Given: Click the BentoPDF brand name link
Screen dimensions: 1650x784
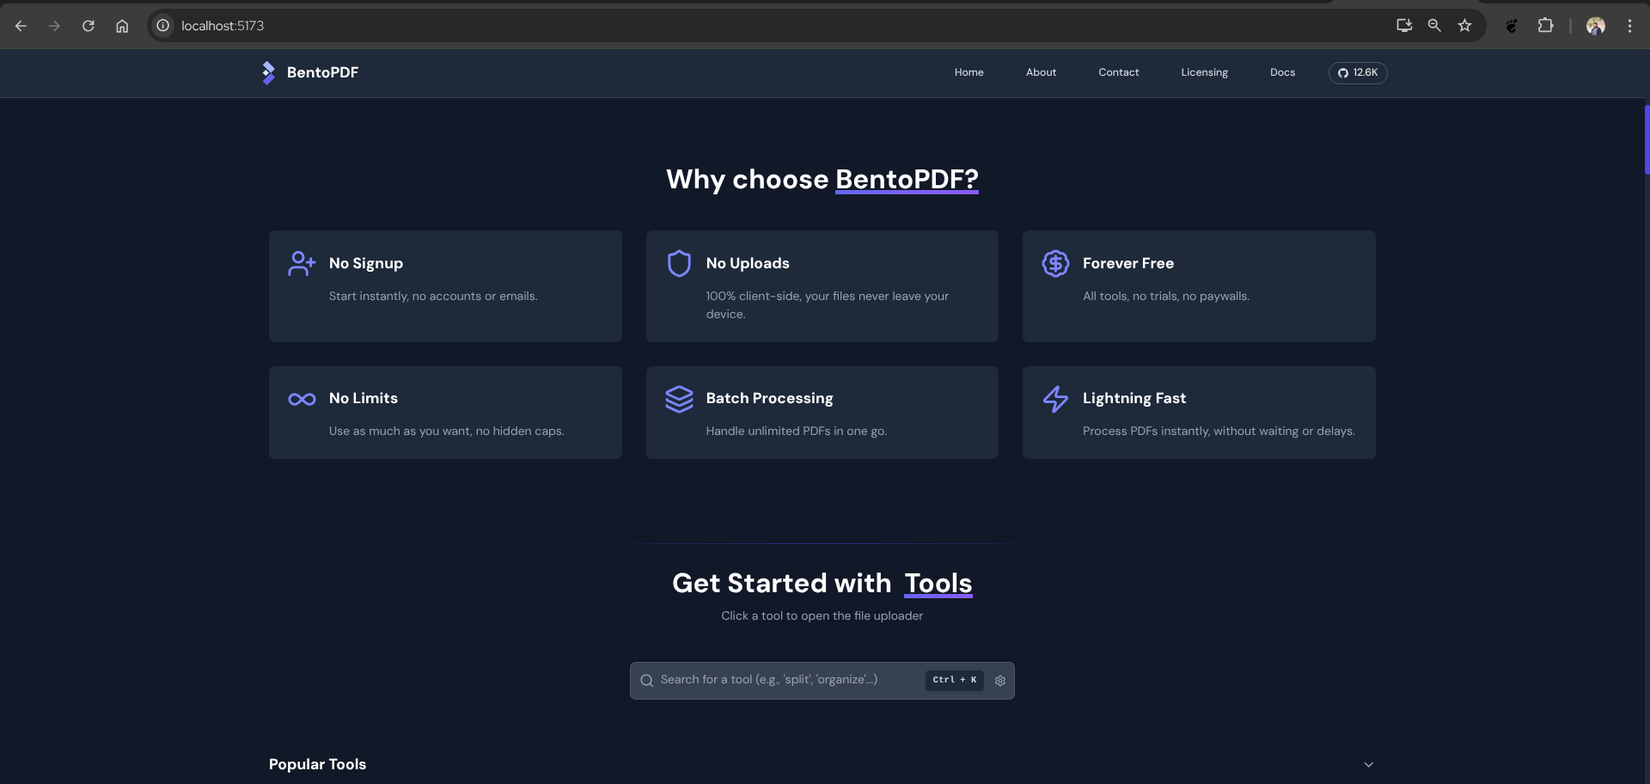Looking at the screenshot, I should click(322, 72).
